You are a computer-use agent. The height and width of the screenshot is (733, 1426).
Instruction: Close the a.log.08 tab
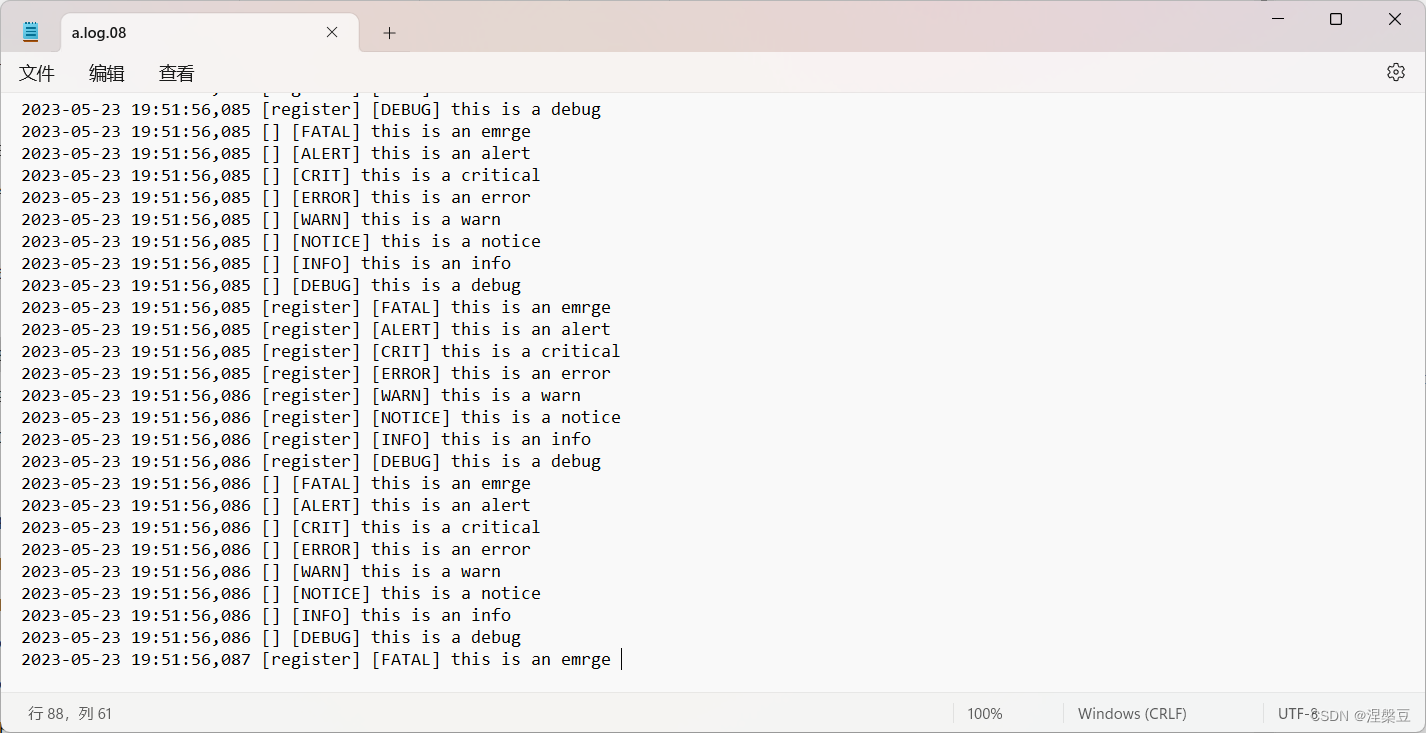pos(332,32)
